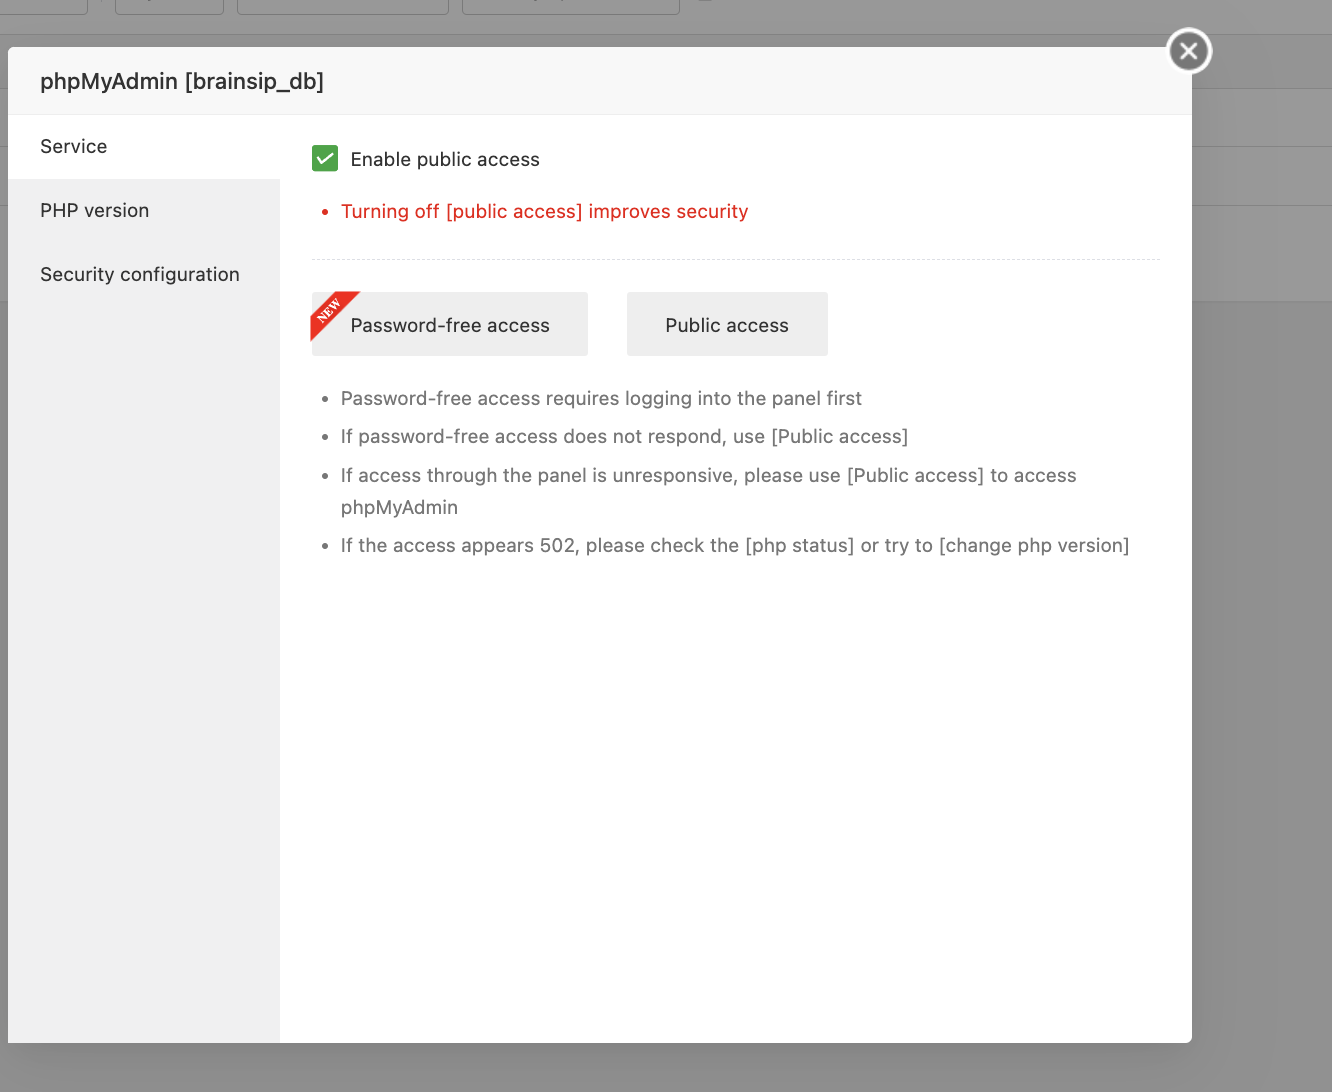Uncheck the green Enable public access checkbox

pyautogui.click(x=325, y=159)
